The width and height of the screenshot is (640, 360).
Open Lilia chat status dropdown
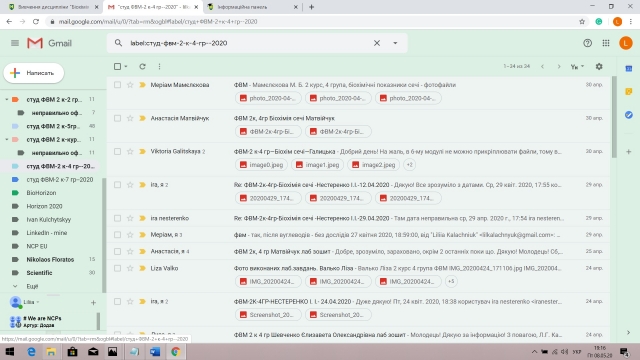[38, 302]
